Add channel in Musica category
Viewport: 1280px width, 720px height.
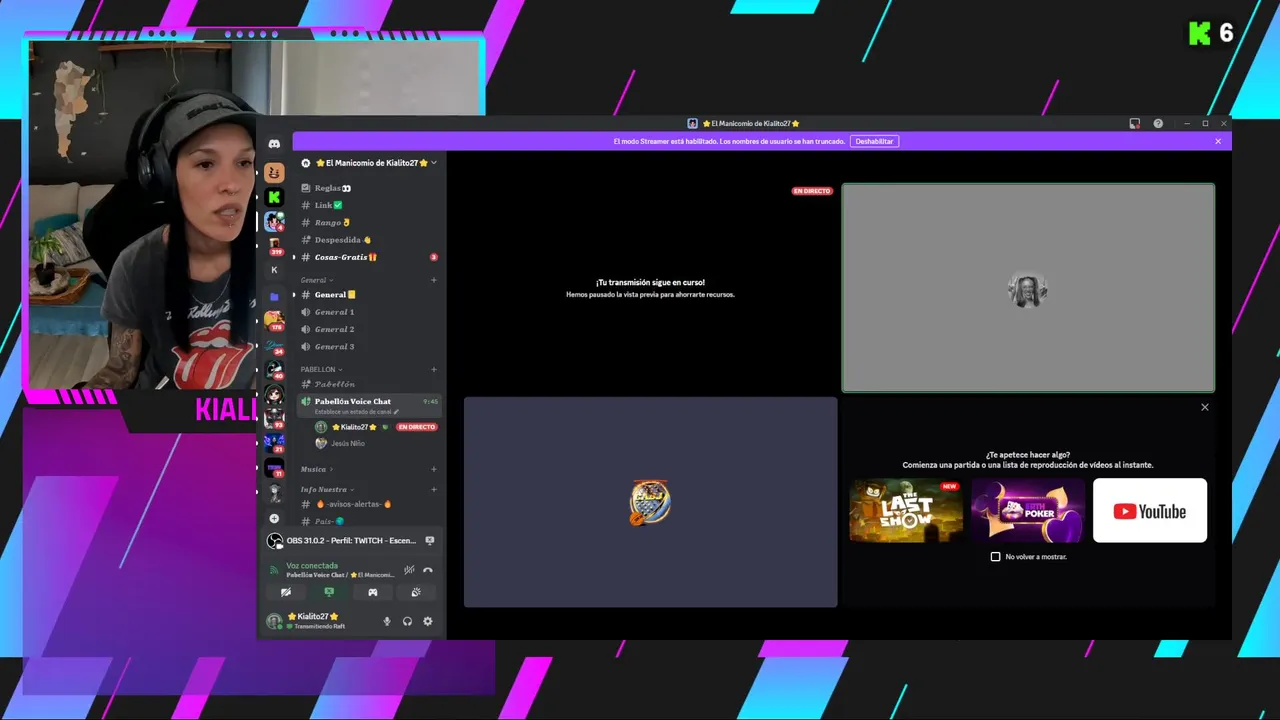433,469
